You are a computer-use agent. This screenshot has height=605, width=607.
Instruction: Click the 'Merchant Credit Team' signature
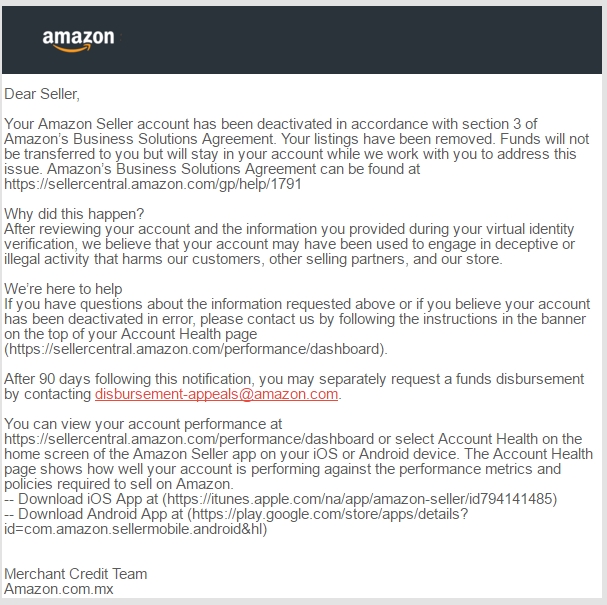coord(75,574)
